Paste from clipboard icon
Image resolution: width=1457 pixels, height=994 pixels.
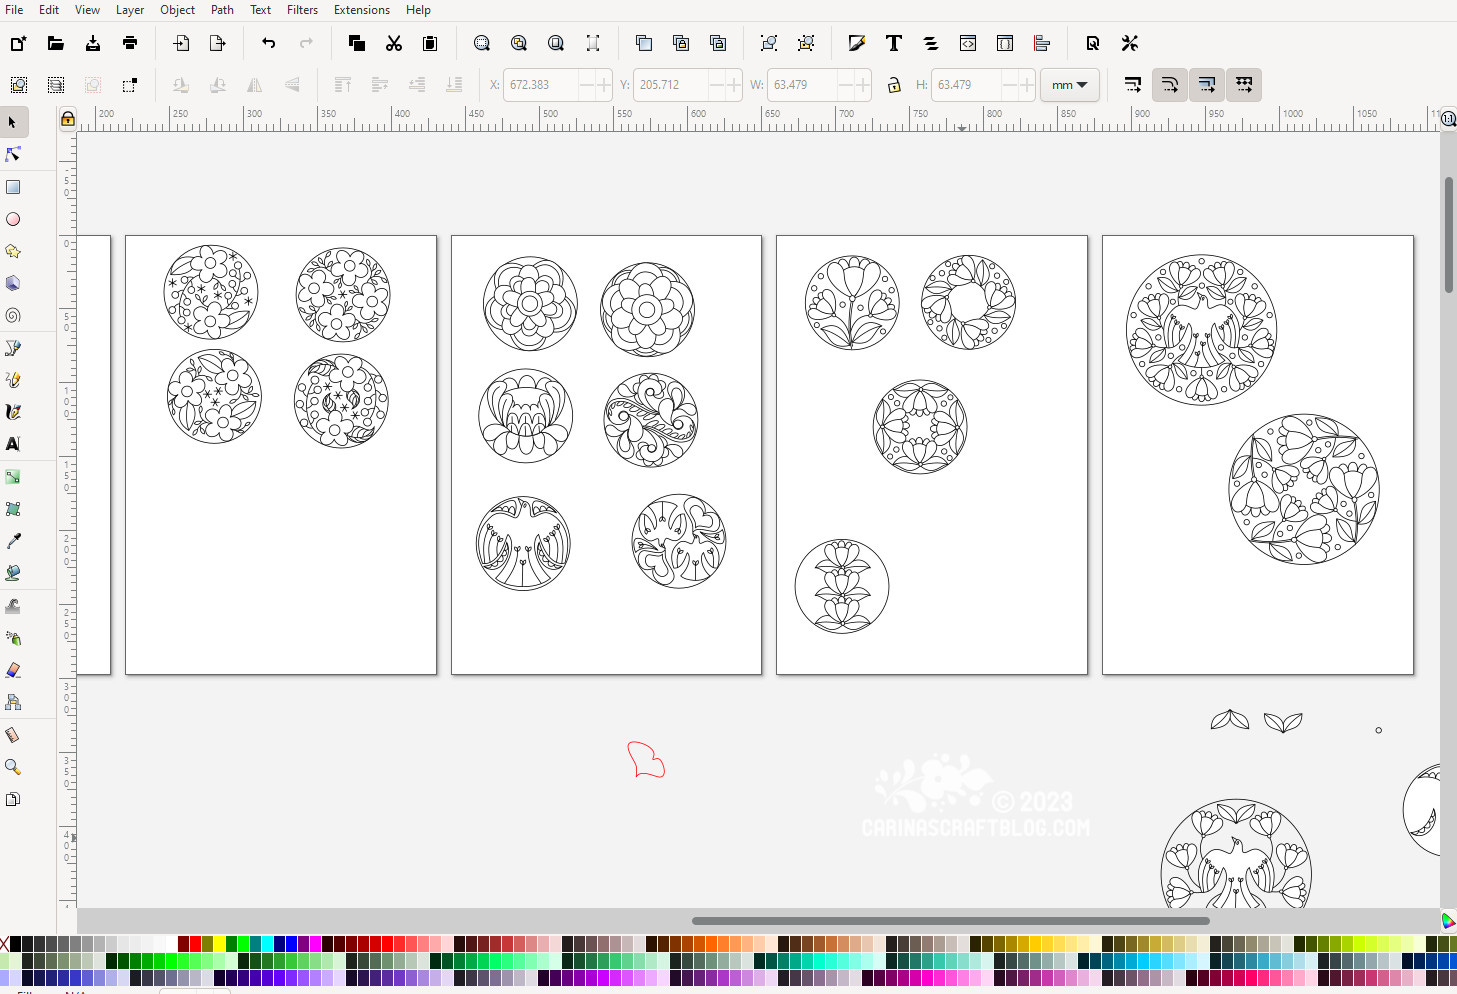point(430,43)
